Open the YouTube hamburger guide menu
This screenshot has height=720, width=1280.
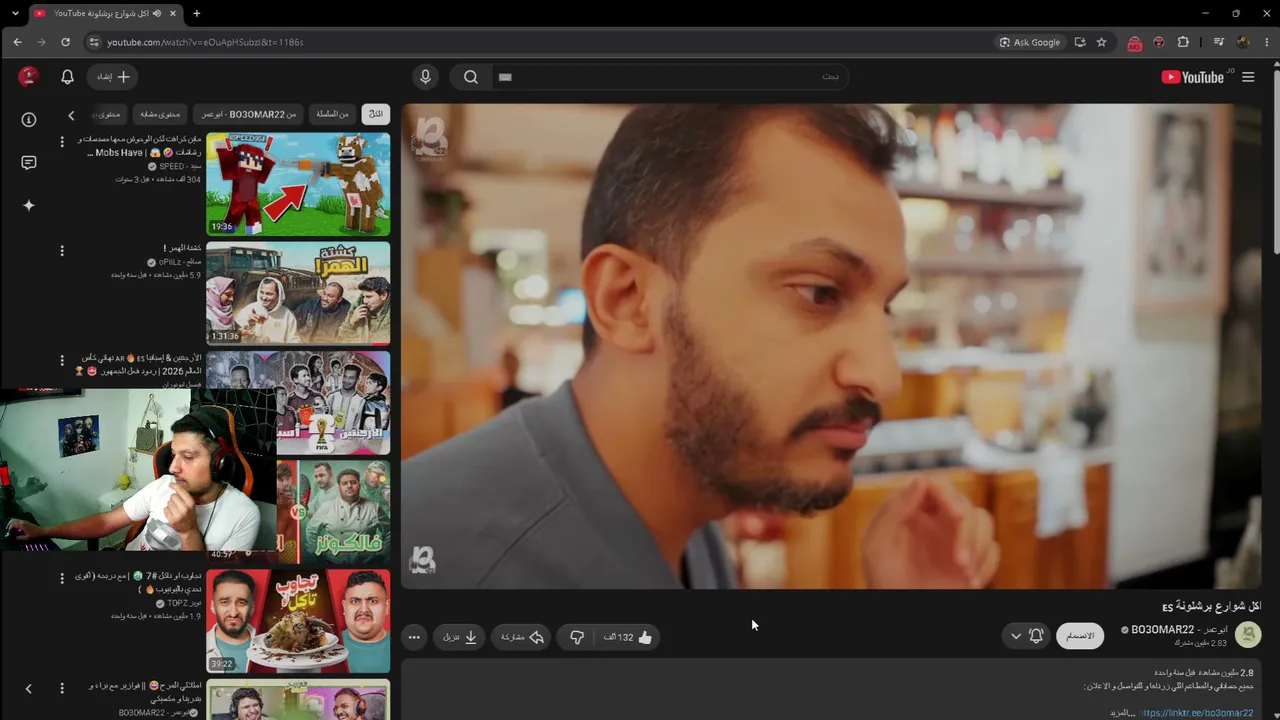[x=1248, y=77]
